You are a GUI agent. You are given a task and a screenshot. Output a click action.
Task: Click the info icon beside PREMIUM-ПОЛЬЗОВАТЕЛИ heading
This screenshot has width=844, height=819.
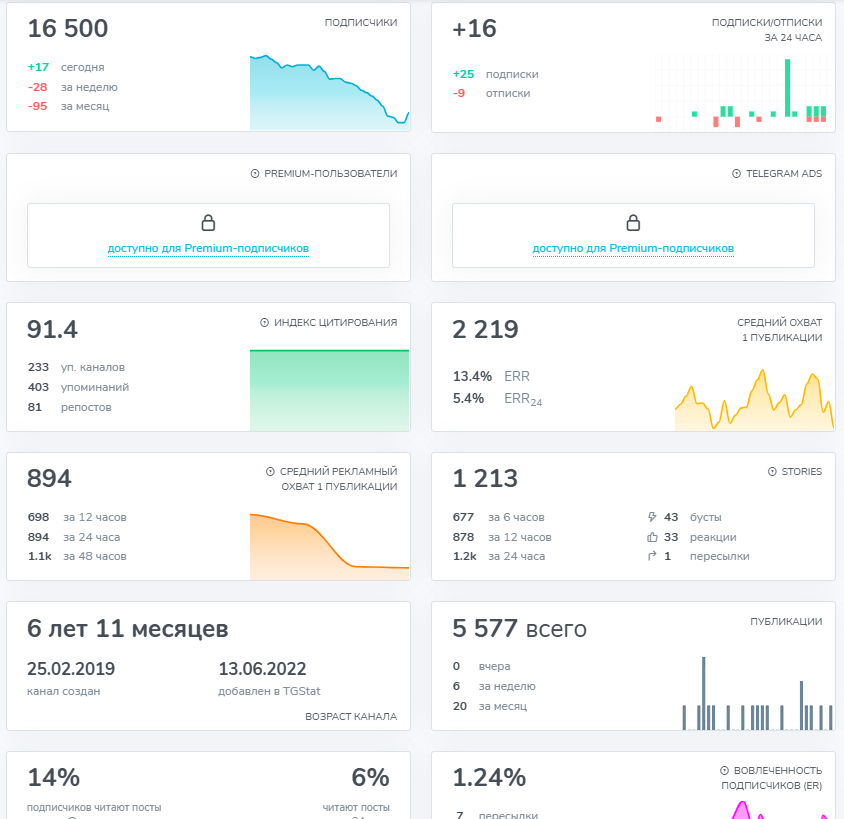click(255, 173)
